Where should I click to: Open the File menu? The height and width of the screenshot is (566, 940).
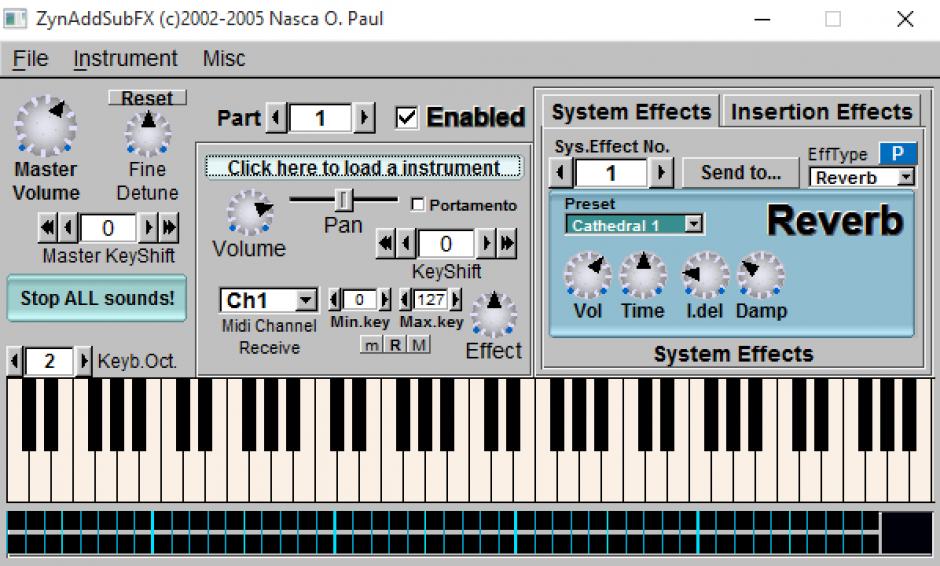[x=30, y=59]
